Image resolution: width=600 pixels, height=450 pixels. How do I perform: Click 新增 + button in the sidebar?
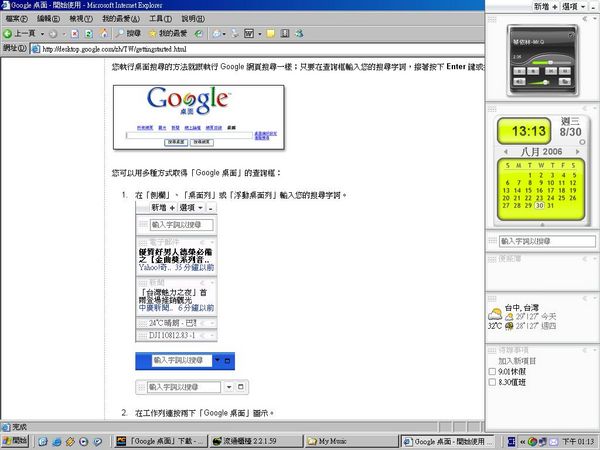(546, 7)
